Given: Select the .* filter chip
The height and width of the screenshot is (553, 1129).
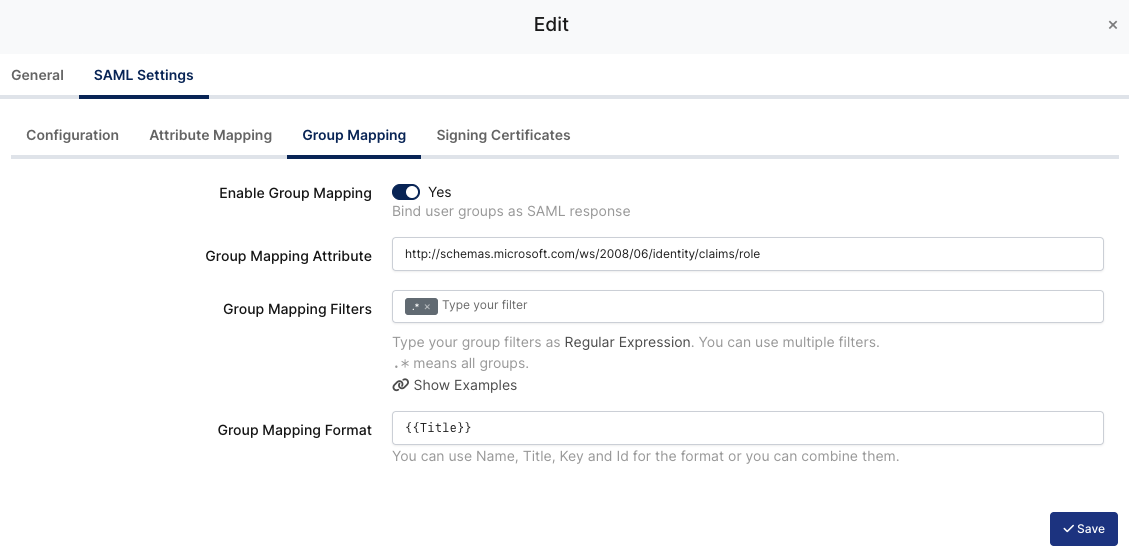Looking at the screenshot, I should point(414,307).
